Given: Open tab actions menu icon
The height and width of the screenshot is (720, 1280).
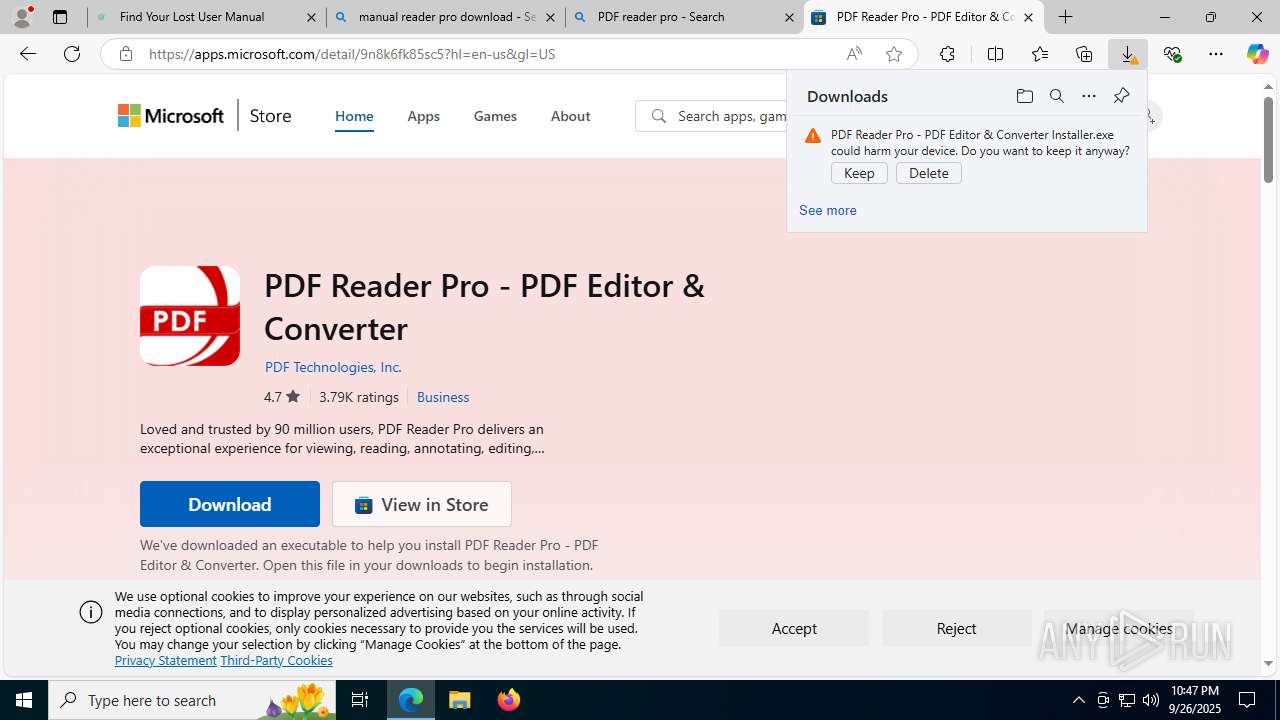Looking at the screenshot, I should point(60,17).
